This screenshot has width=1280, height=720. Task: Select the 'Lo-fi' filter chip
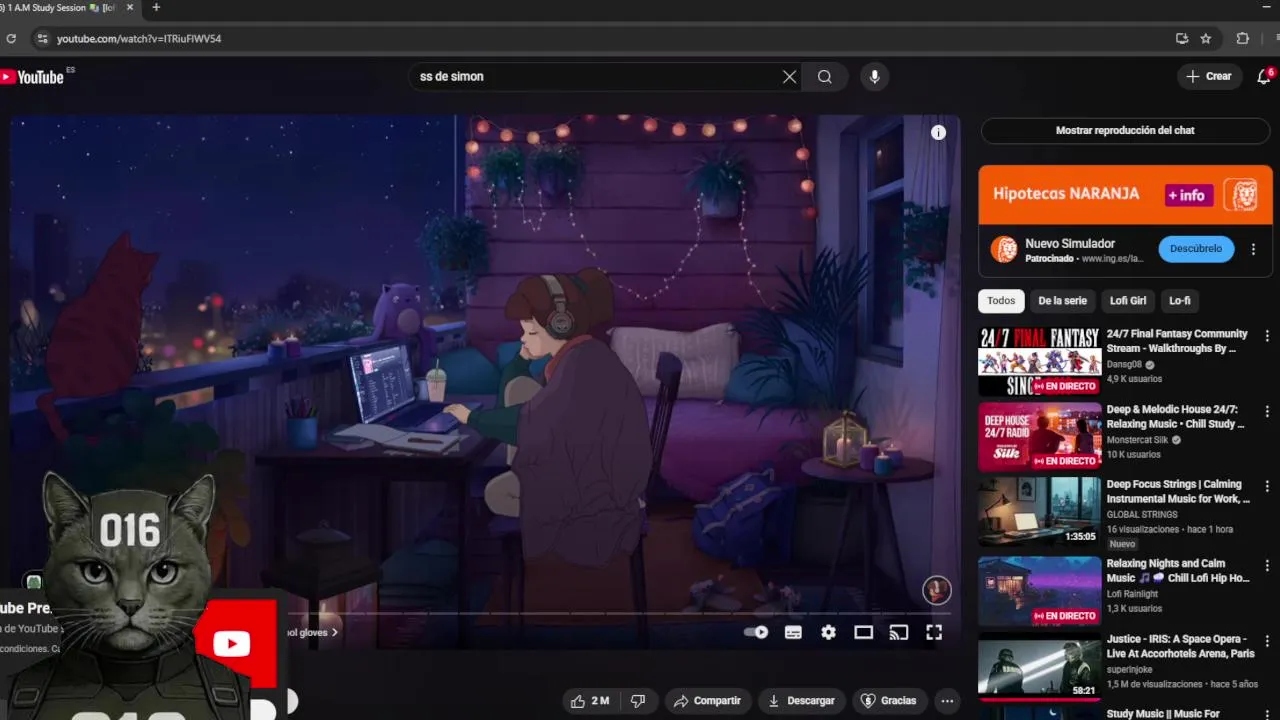(x=1180, y=301)
